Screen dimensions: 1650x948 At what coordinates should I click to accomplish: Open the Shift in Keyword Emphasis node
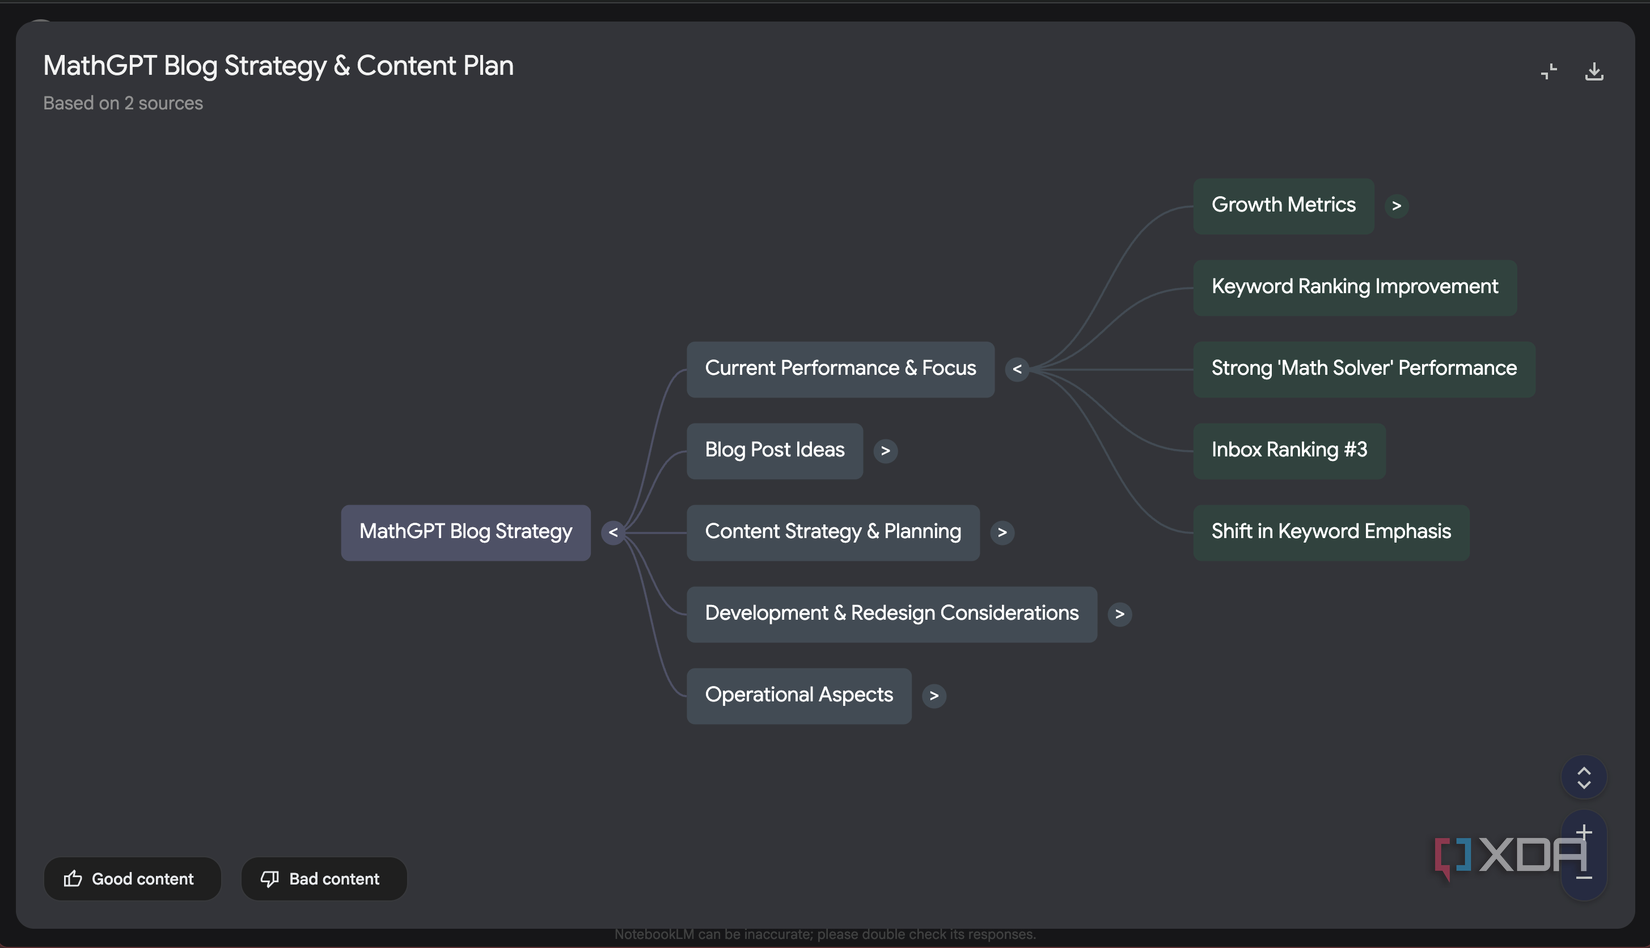pos(1331,533)
